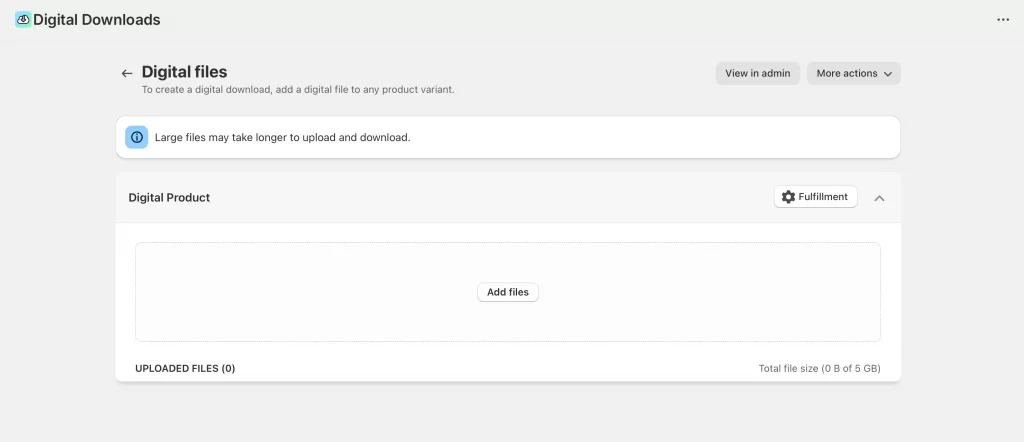Collapse the Digital Product section
Viewport: 1024px width, 442px height.
point(879,198)
